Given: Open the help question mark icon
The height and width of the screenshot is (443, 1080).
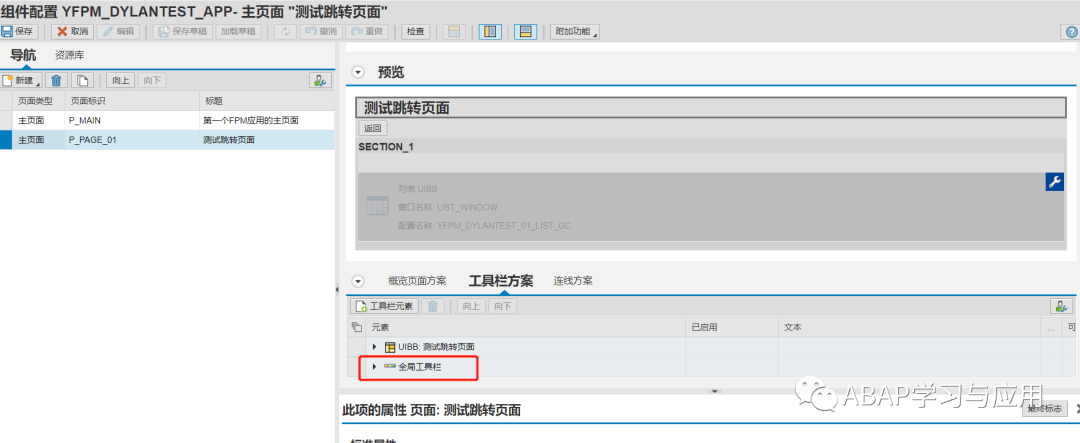Looking at the screenshot, I should (1072, 32).
